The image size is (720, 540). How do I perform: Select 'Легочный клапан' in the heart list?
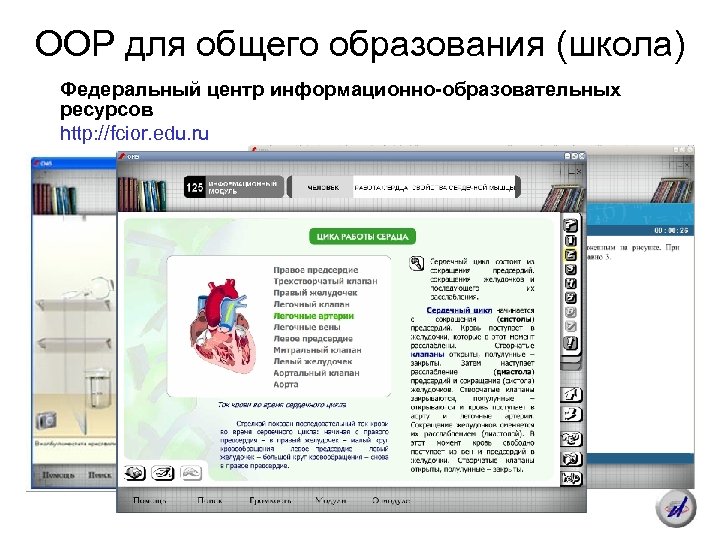(311, 304)
